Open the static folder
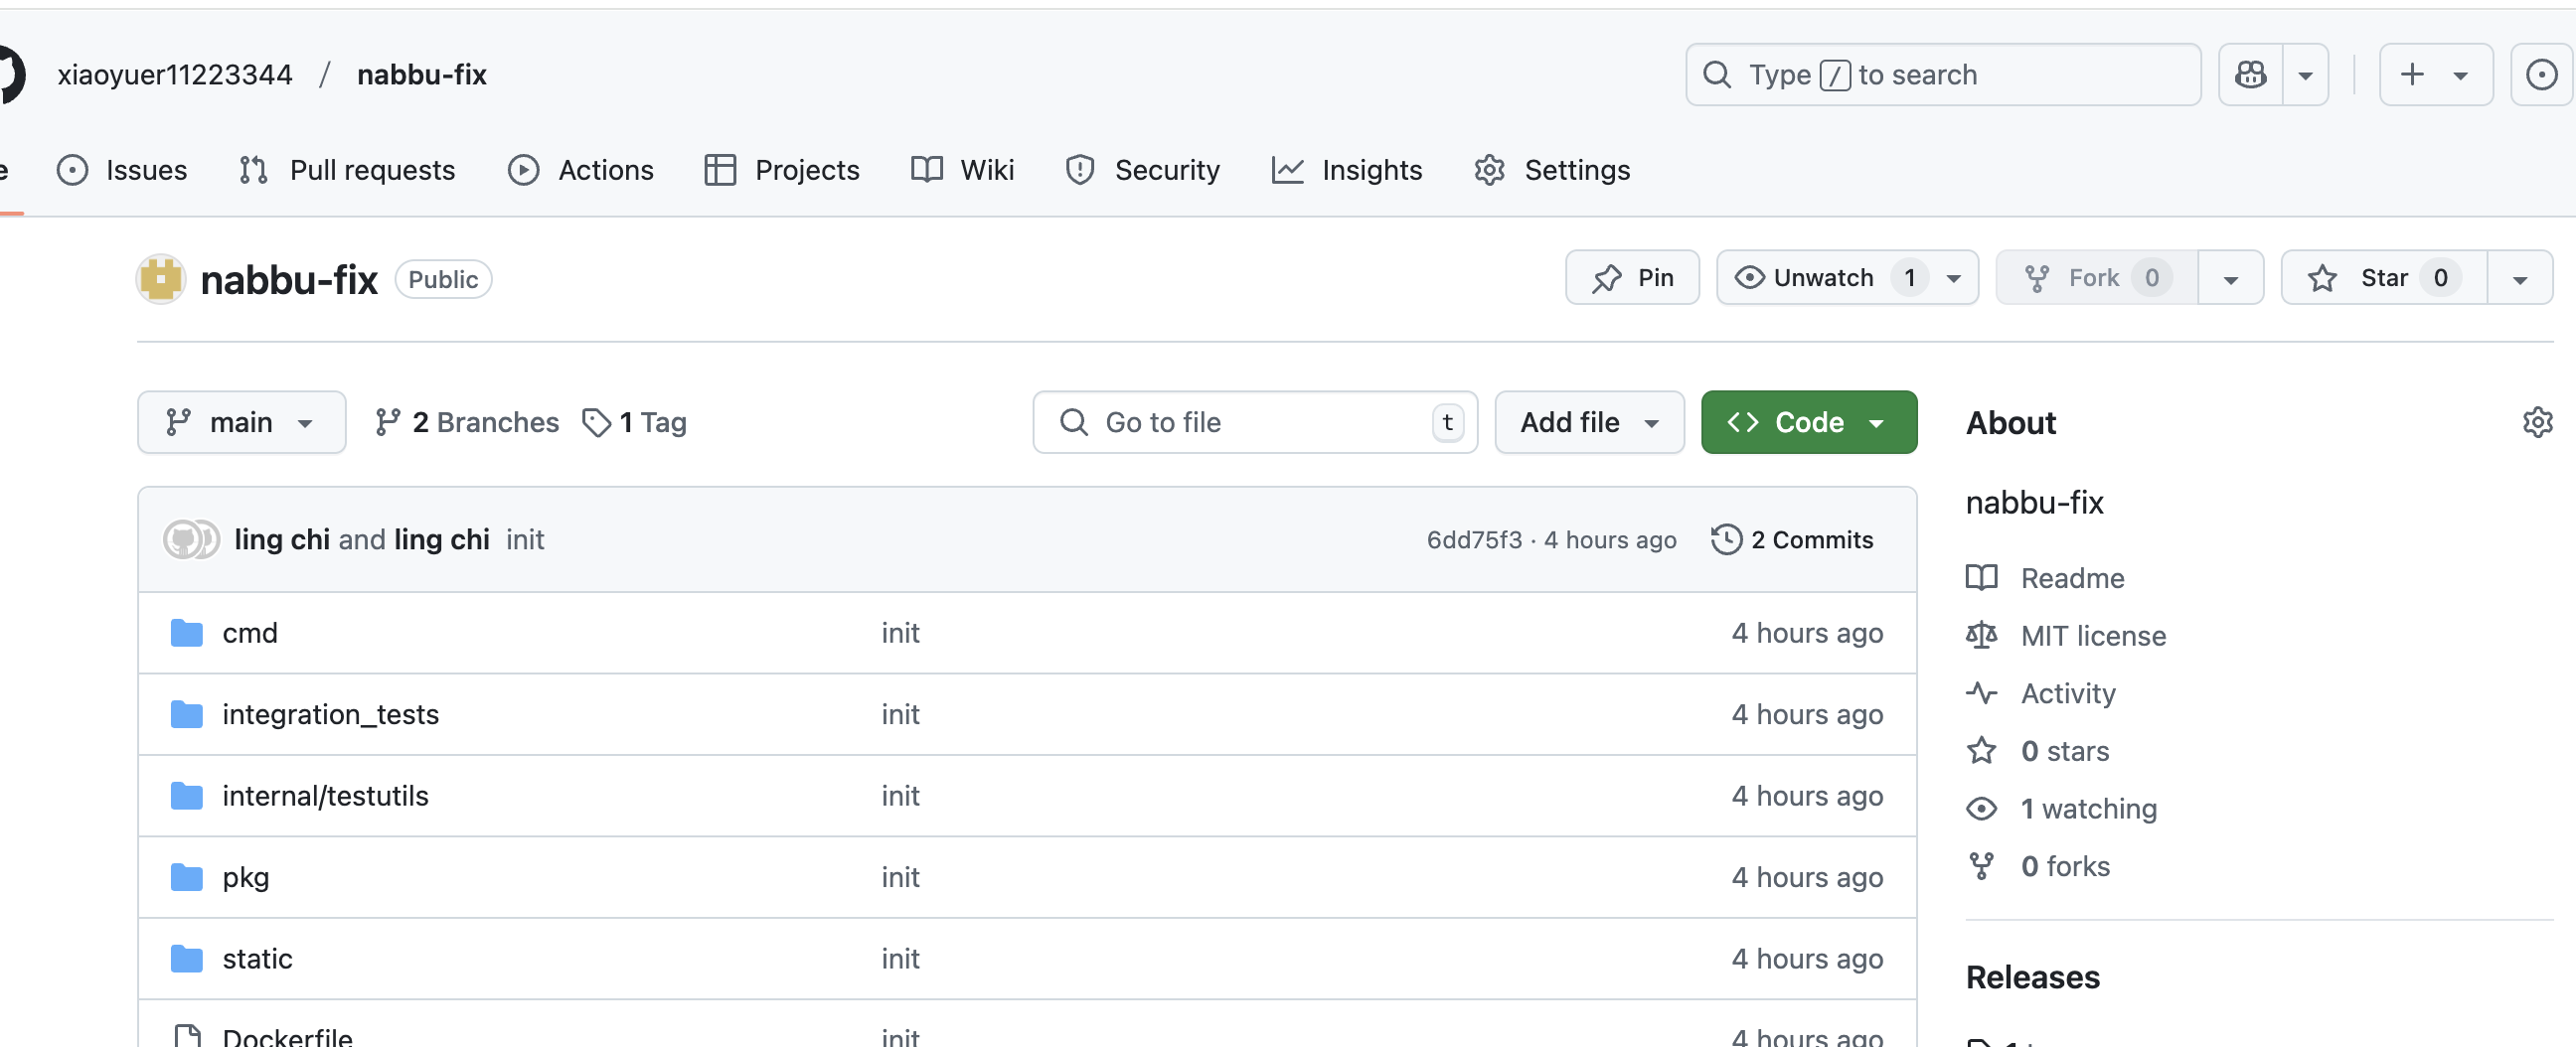 (x=257, y=959)
